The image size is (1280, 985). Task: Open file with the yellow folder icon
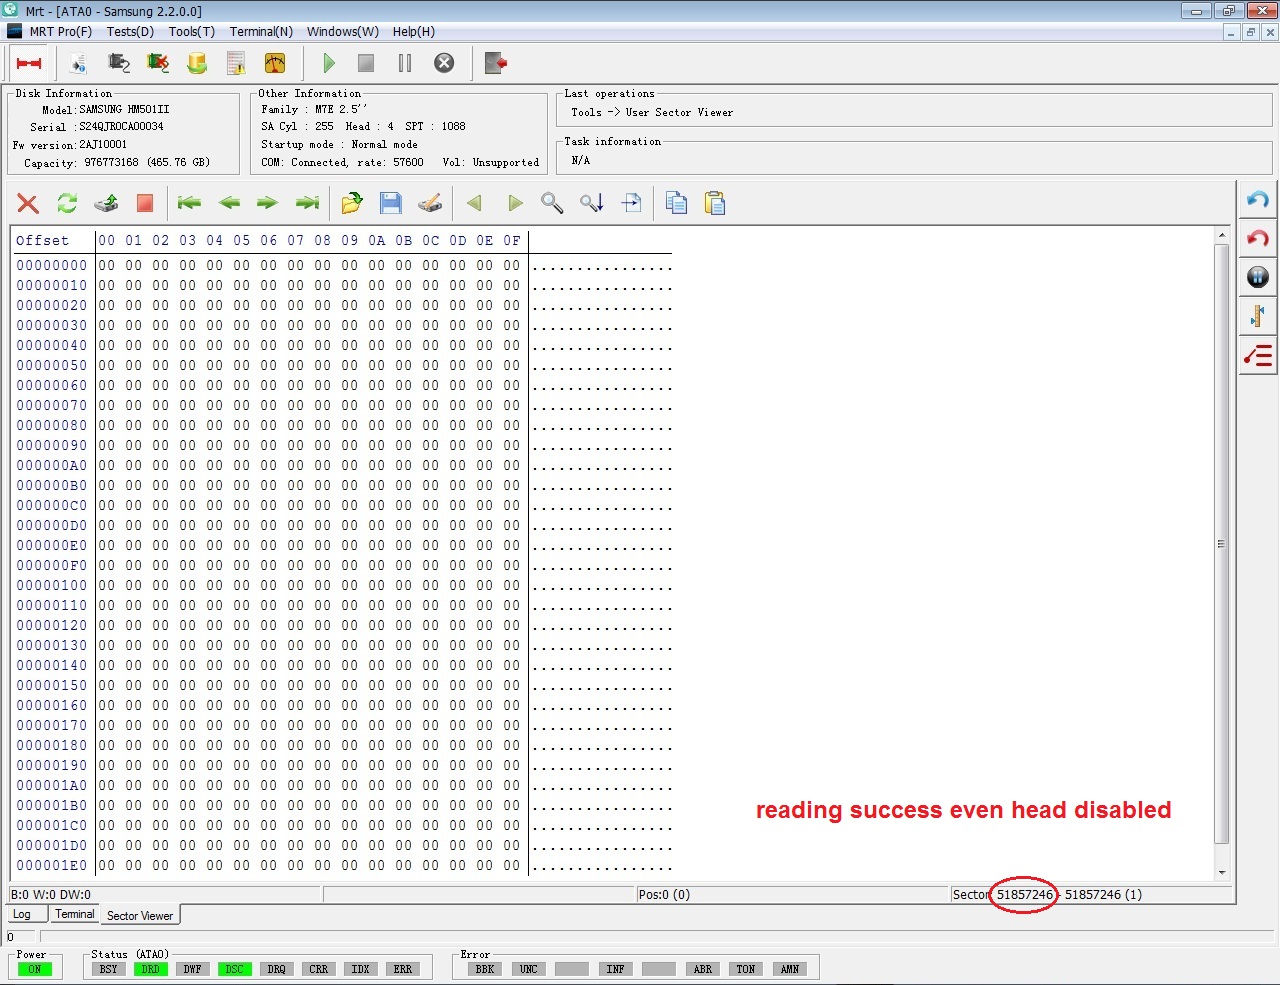tap(351, 204)
